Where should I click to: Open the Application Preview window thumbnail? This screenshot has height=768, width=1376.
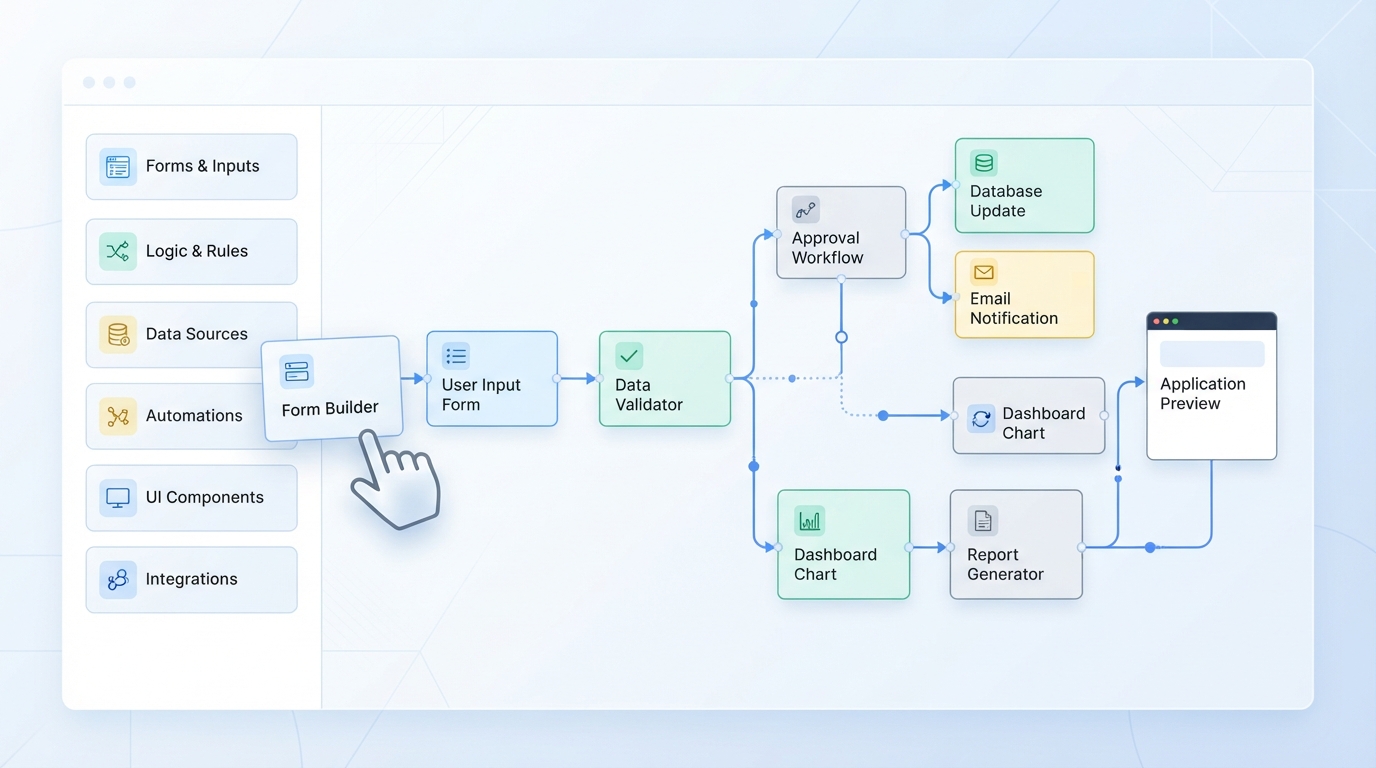1212,386
